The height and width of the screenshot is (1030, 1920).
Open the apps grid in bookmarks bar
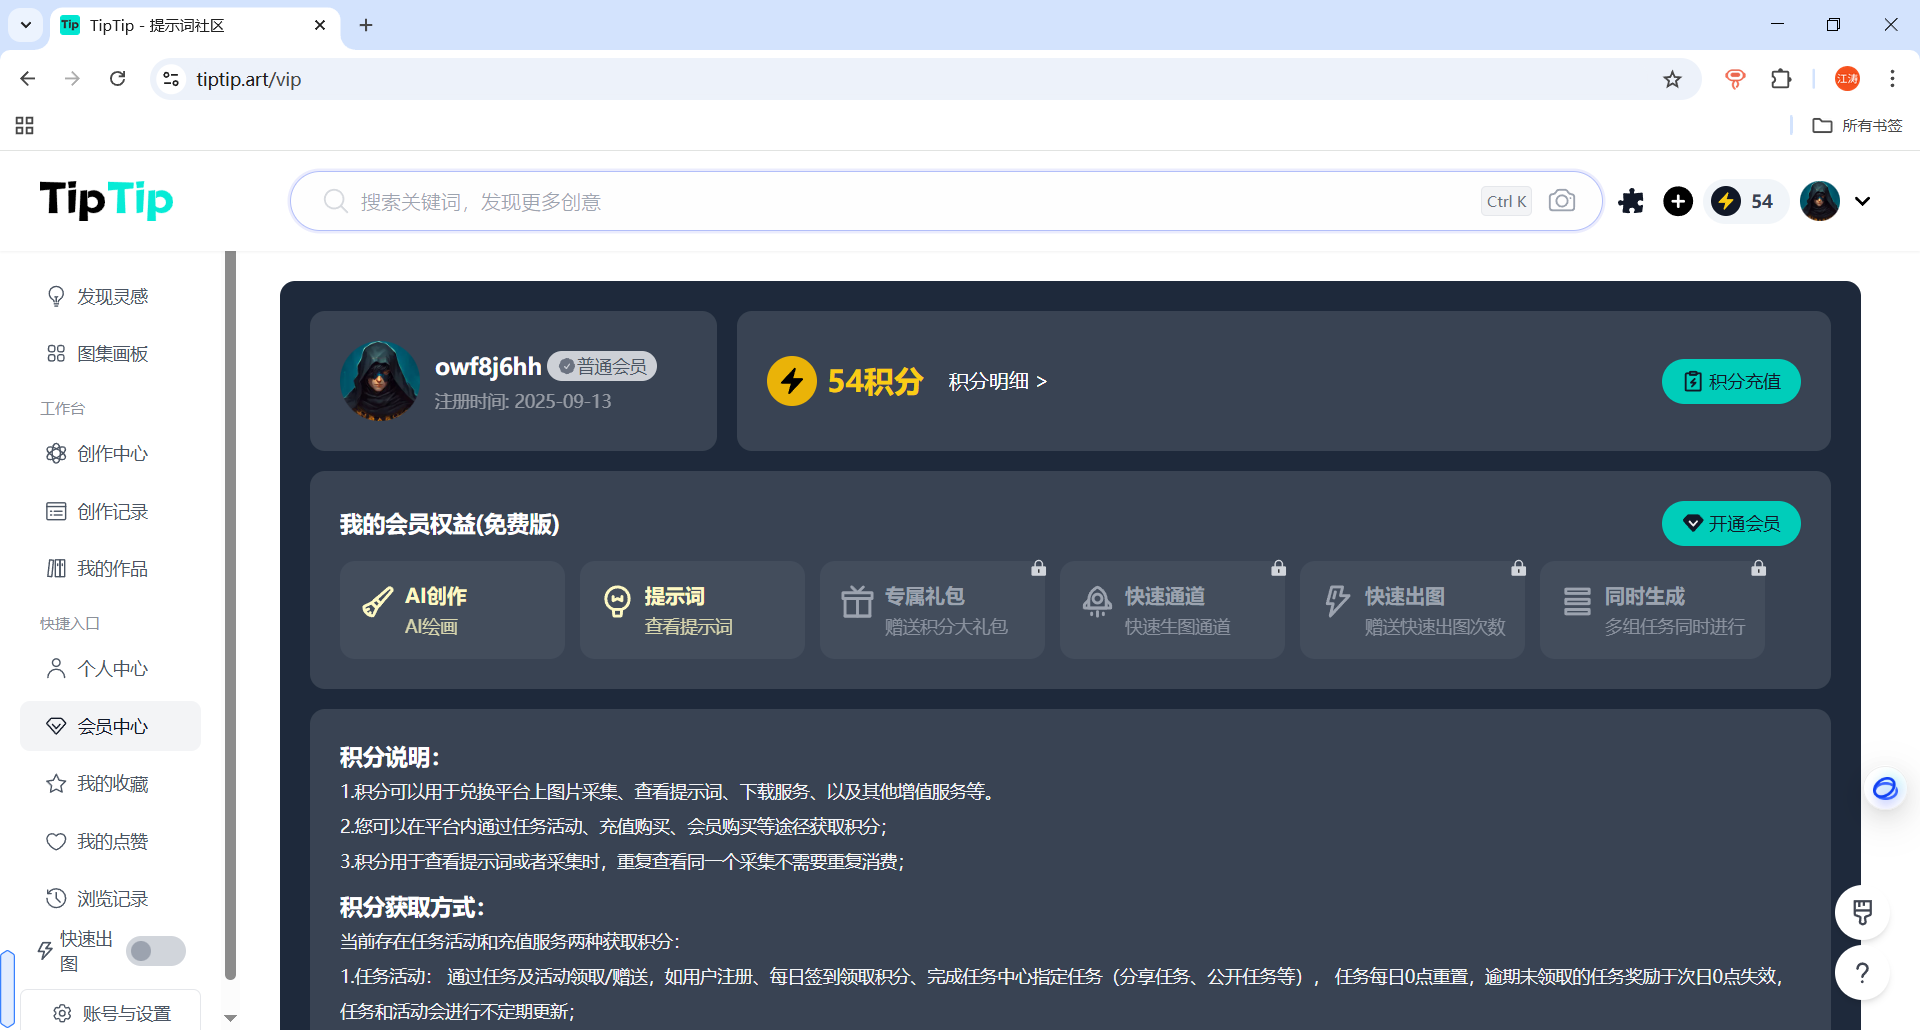coord(25,125)
